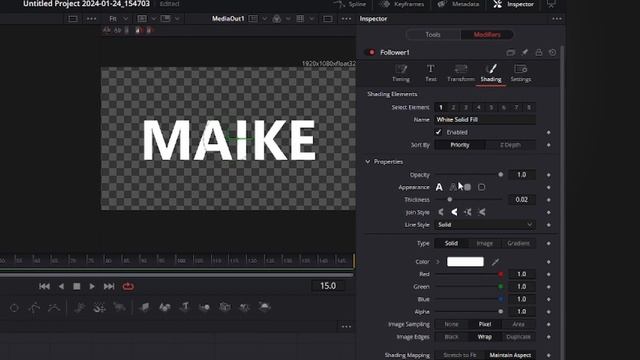Open the Tools tab in Inspector

[433, 35]
